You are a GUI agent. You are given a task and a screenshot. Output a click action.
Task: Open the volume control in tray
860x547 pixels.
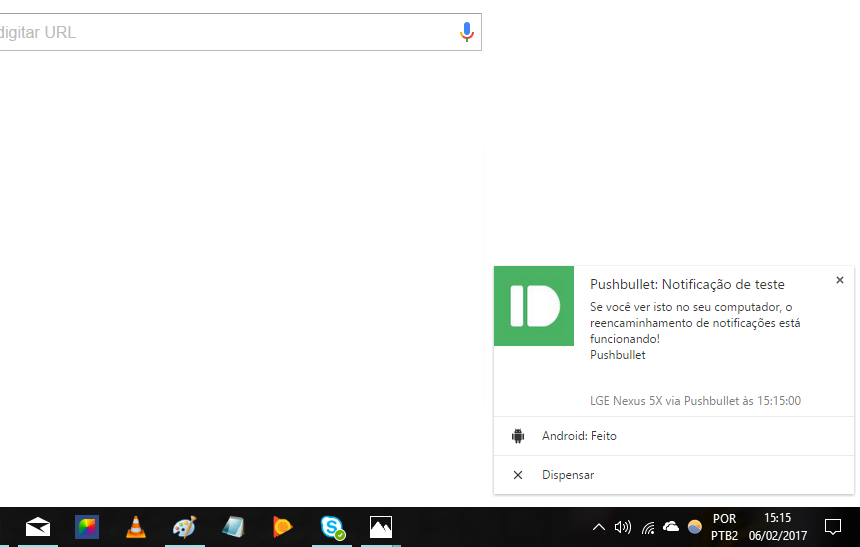623,527
